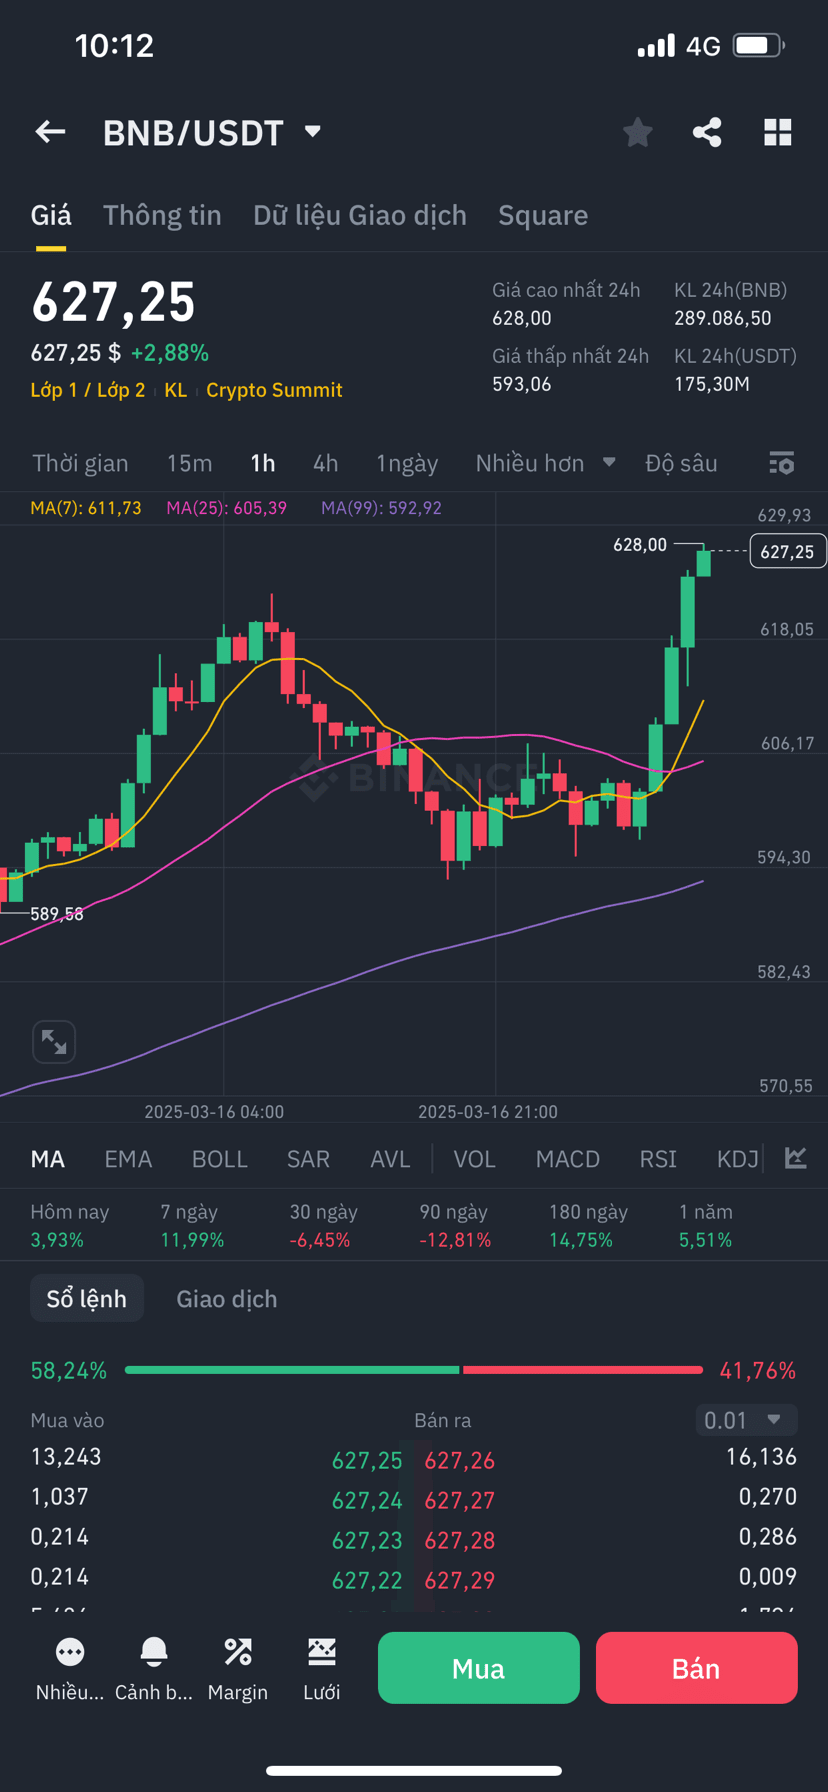828x1792 pixels.
Task: Open the 0.01 price precision dropdown
Action: pos(746,1420)
